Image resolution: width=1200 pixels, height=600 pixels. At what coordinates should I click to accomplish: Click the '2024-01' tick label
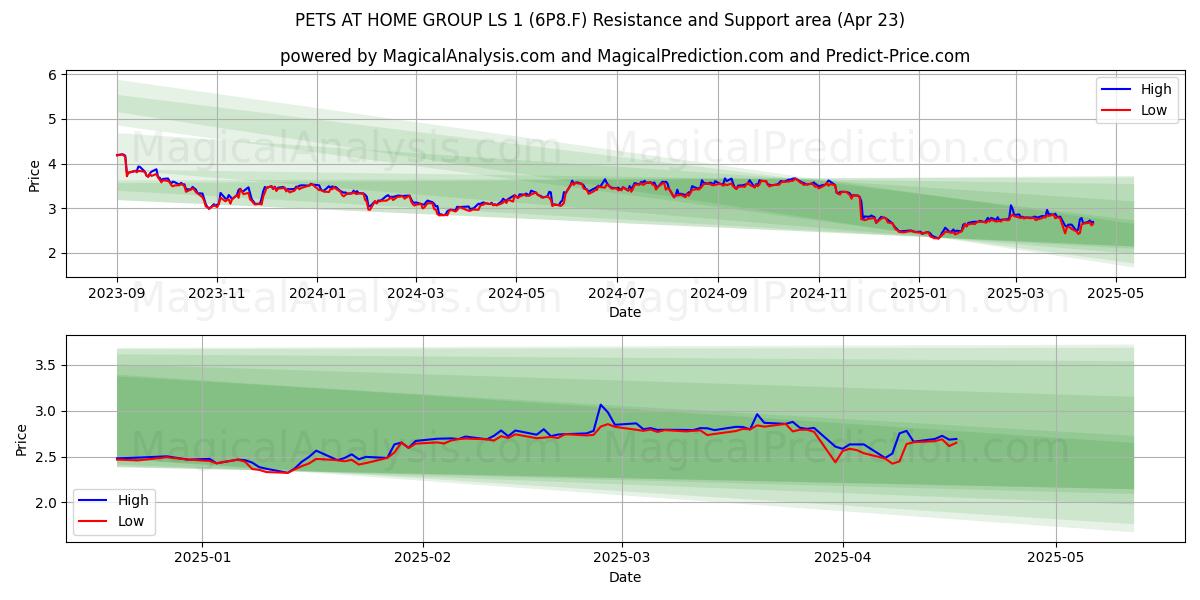pos(317,294)
